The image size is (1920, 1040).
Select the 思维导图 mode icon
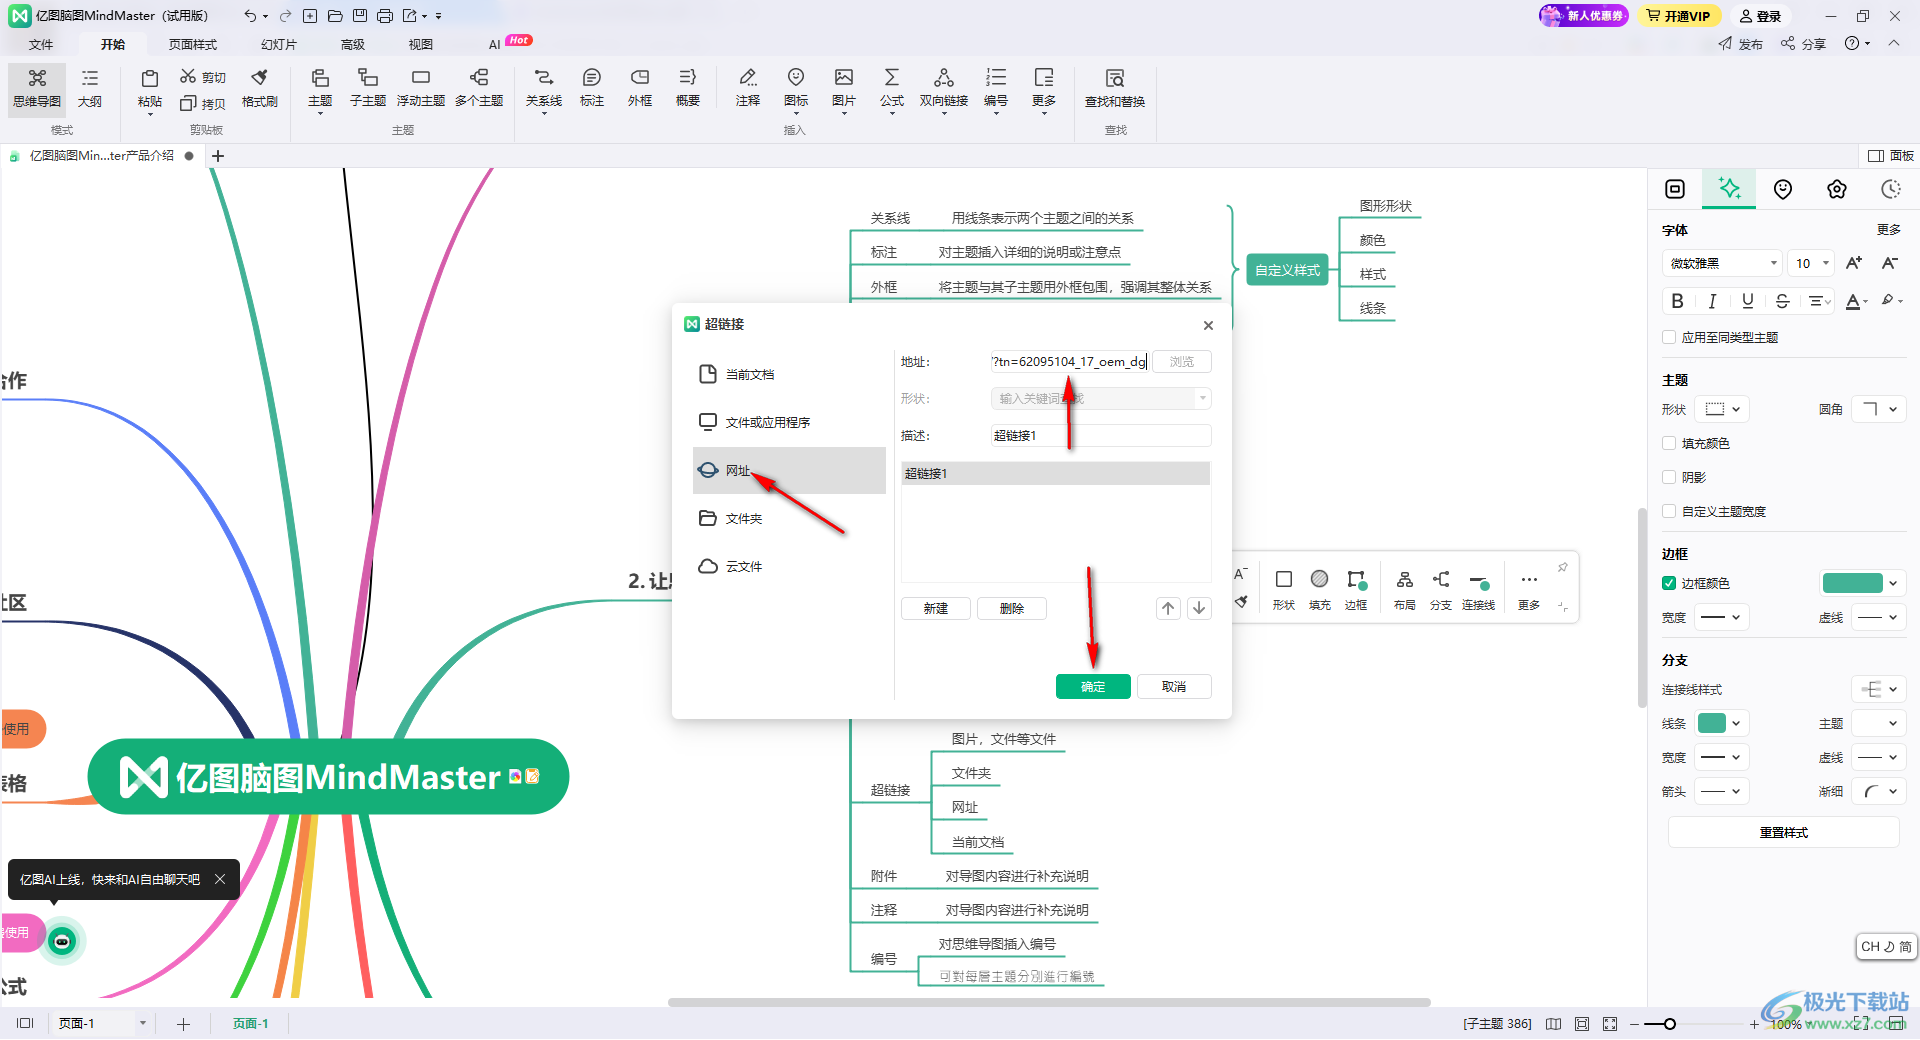coord(37,88)
